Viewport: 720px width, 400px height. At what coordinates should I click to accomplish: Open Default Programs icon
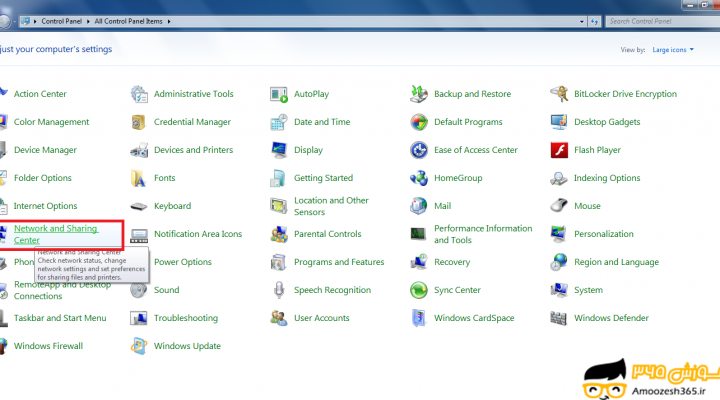point(419,122)
